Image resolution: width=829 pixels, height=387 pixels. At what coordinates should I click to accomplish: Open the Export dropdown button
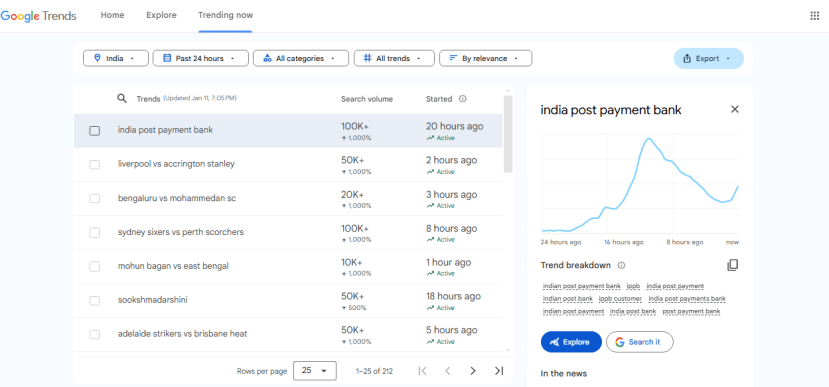click(708, 59)
